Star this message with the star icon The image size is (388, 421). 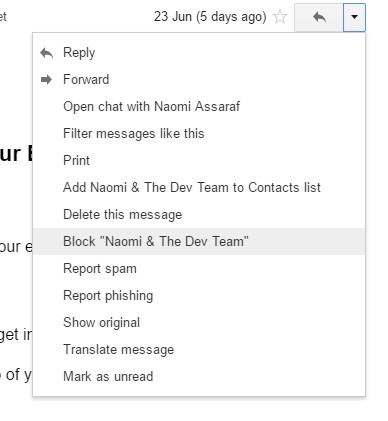coord(280,17)
